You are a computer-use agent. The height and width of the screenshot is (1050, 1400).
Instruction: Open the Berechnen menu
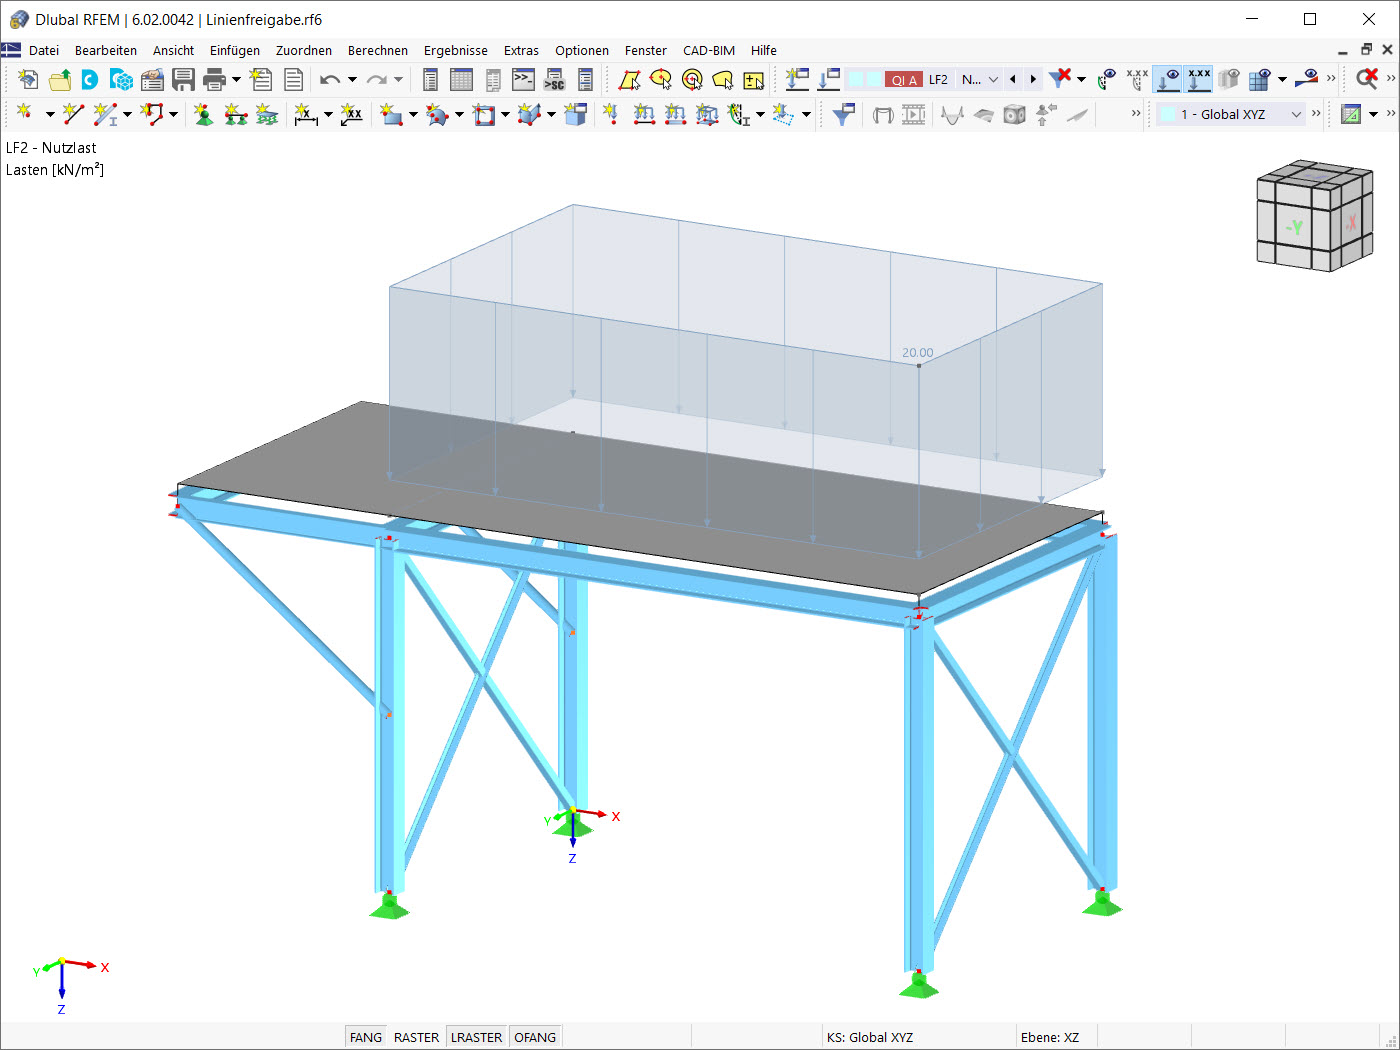[x=378, y=50]
